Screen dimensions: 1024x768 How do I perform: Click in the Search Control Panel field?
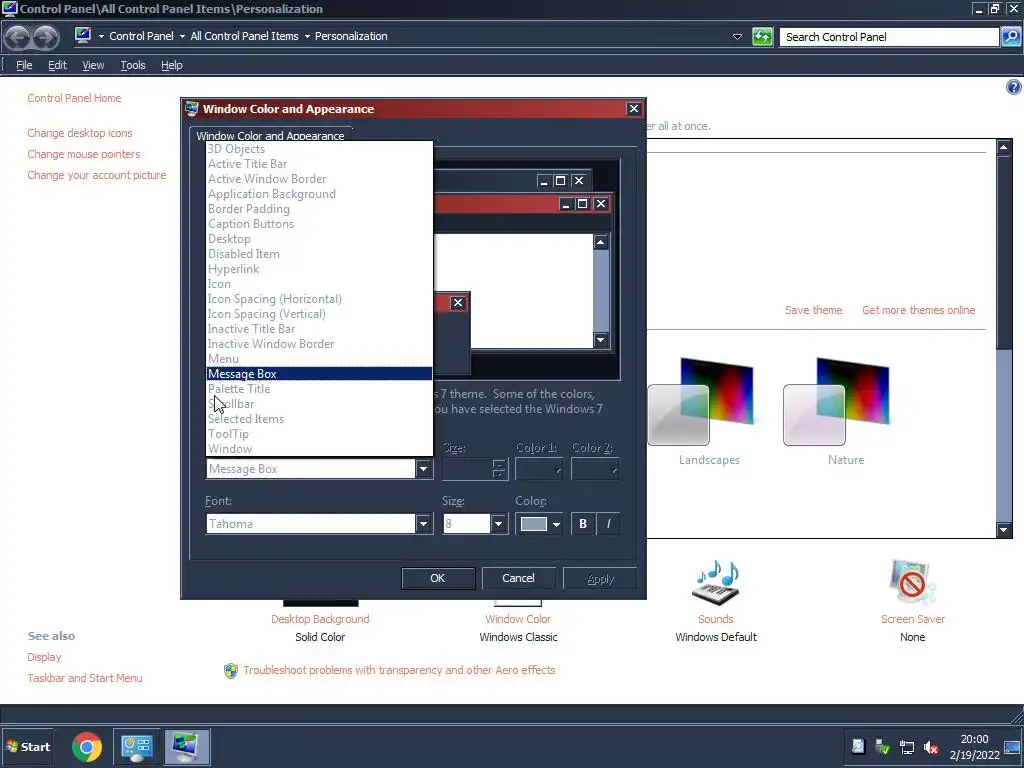(x=889, y=37)
